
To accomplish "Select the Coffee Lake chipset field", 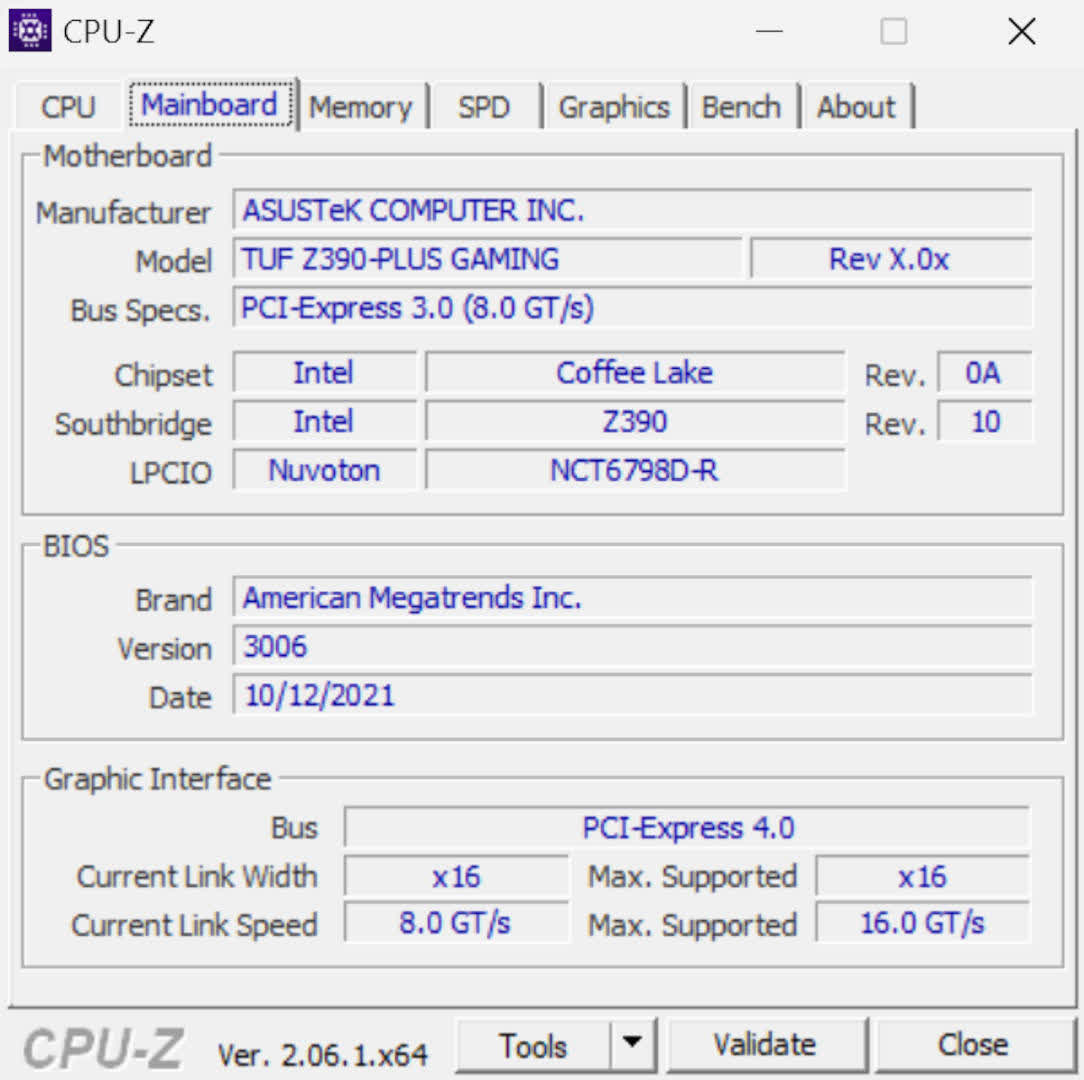I will [635, 373].
